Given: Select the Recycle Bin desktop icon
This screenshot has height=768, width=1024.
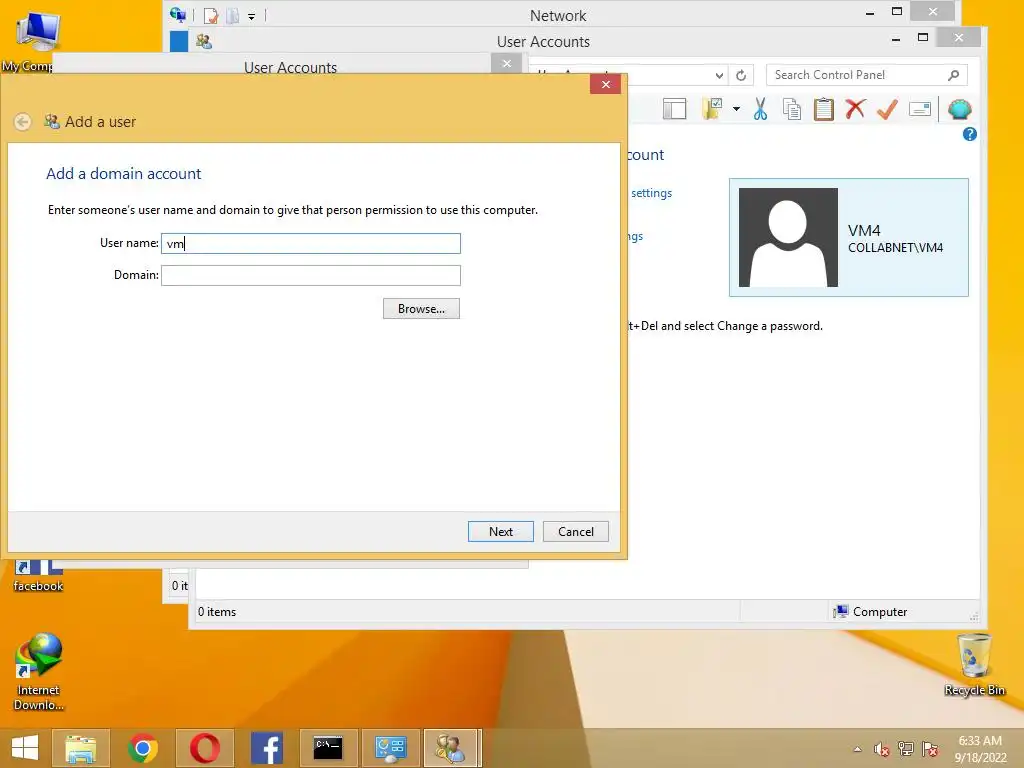Looking at the screenshot, I should [974, 665].
